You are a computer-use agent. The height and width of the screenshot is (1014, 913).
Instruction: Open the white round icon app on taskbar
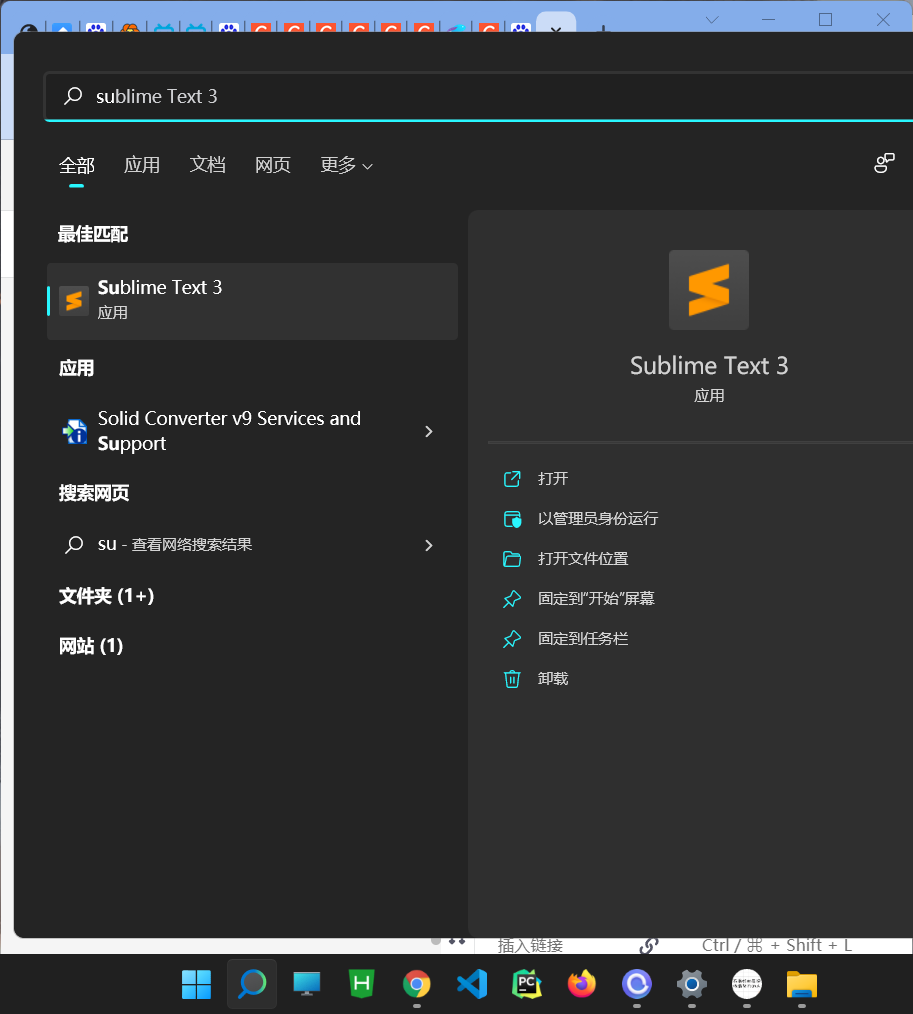pos(747,984)
